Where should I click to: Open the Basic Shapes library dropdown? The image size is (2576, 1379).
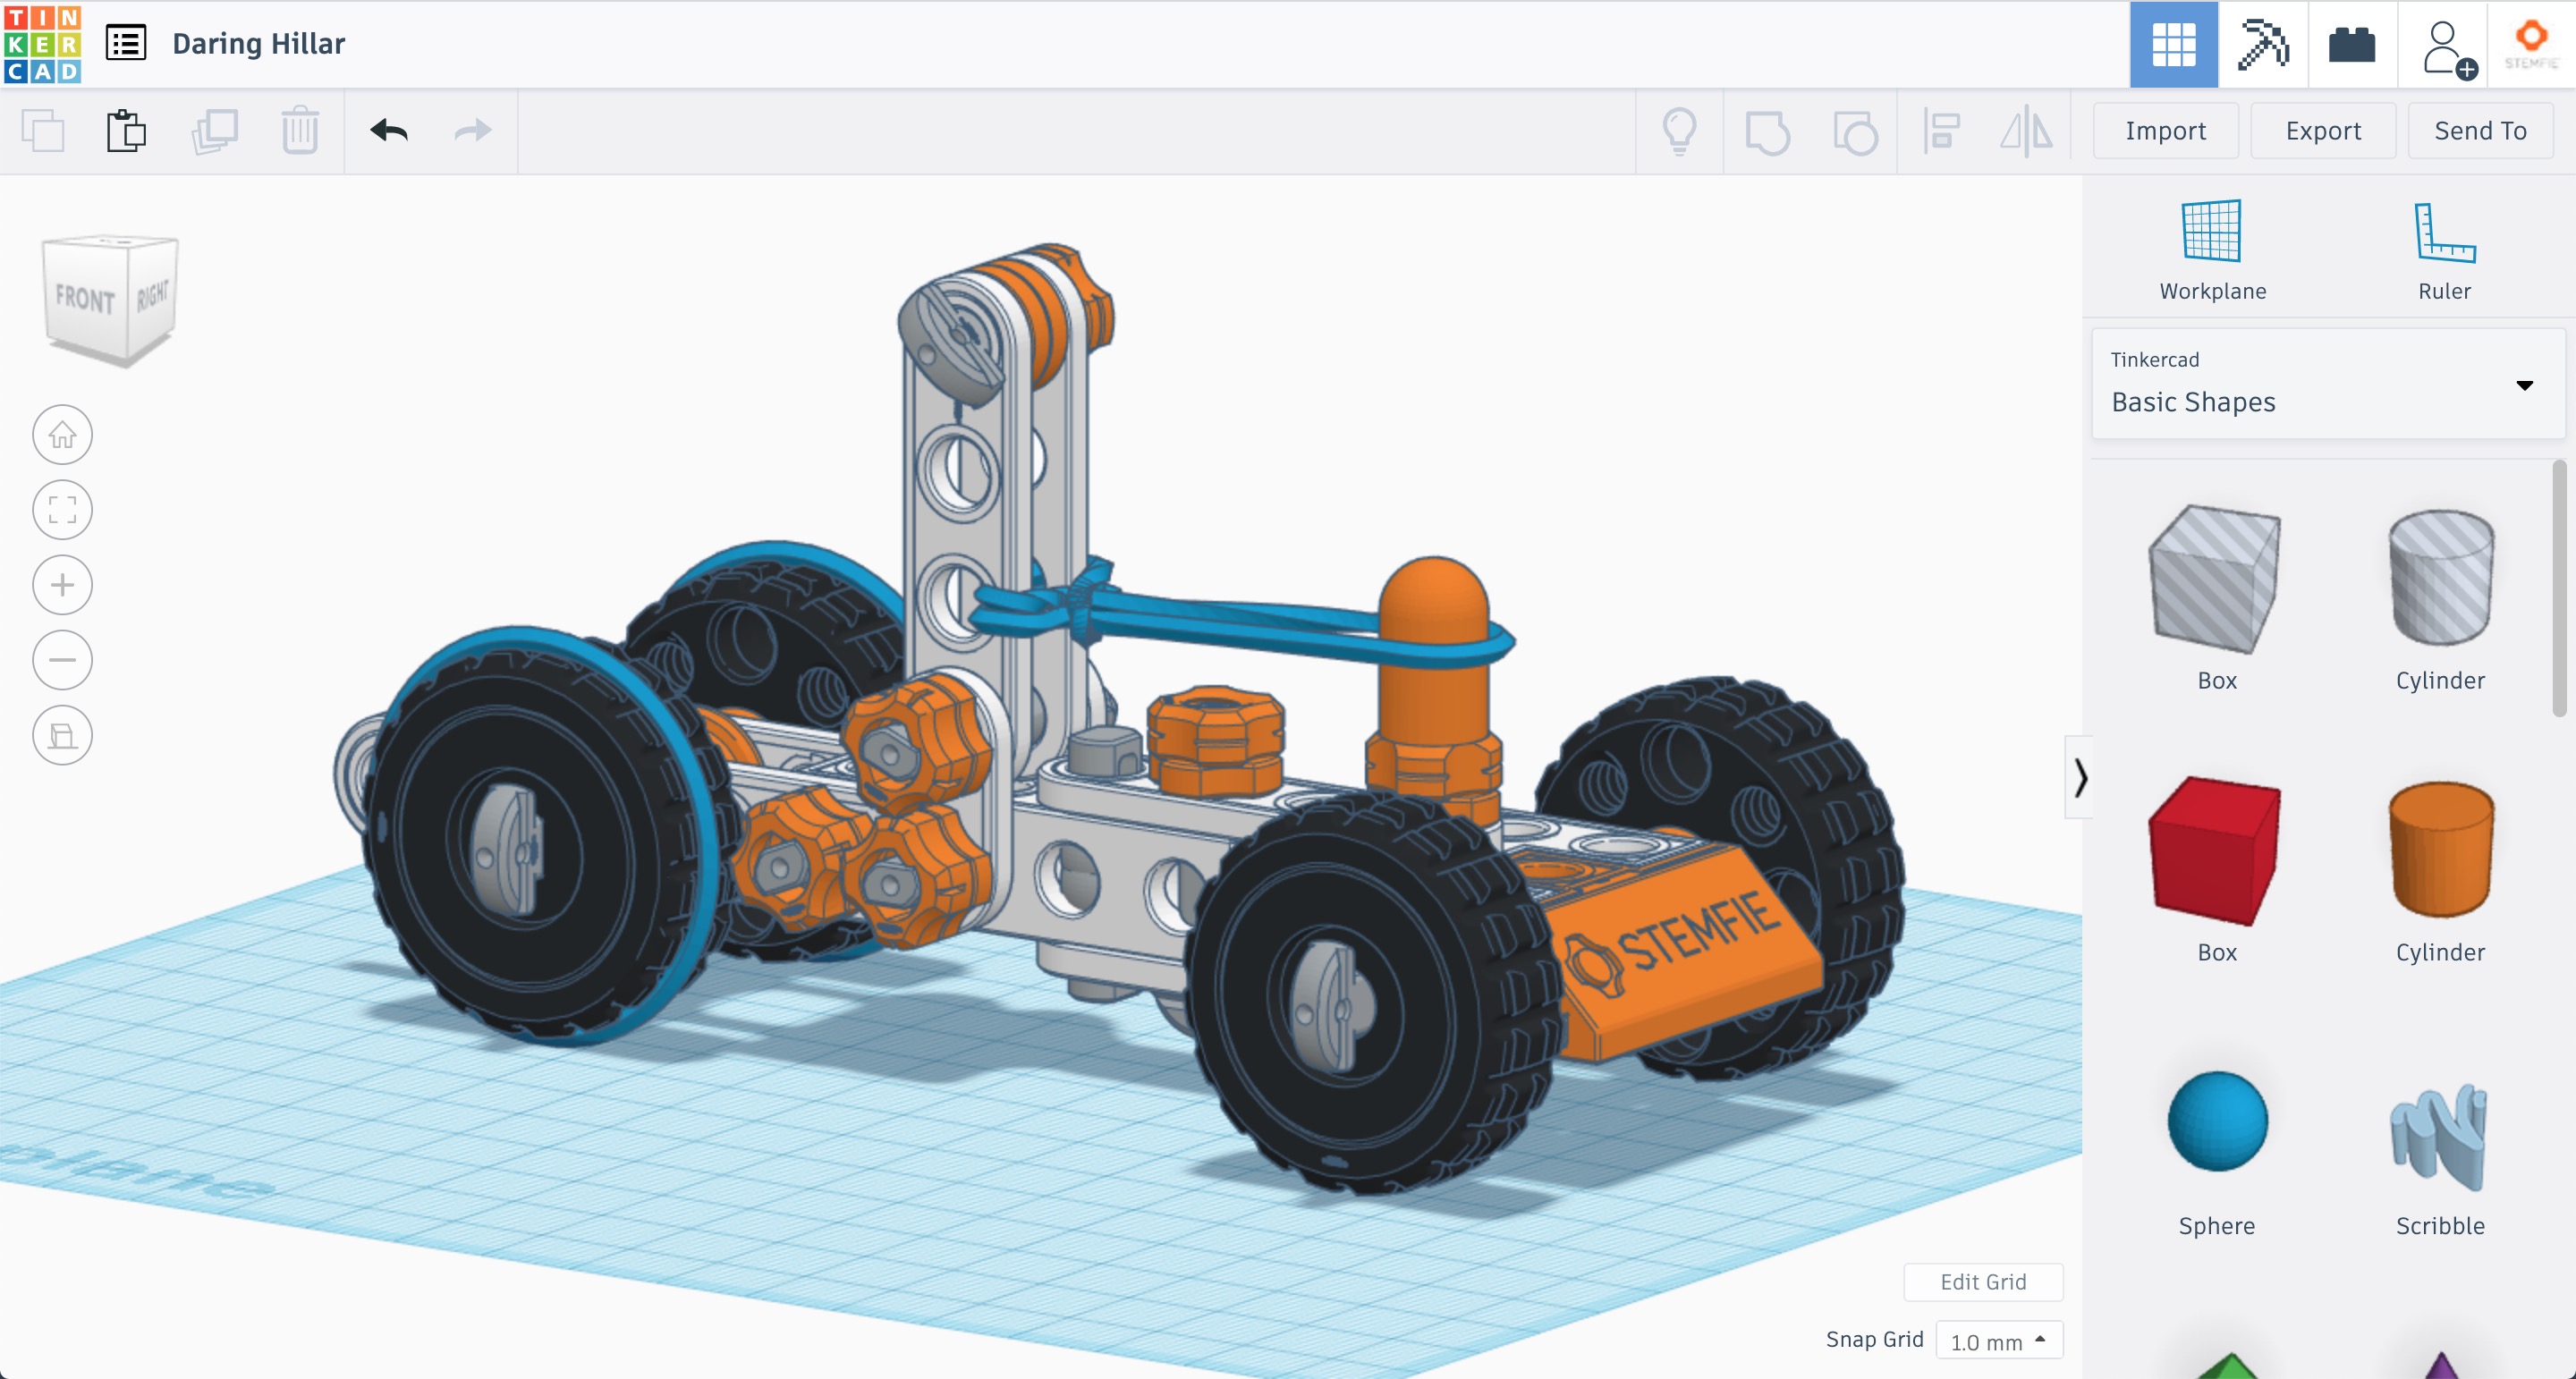click(2327, 384)
